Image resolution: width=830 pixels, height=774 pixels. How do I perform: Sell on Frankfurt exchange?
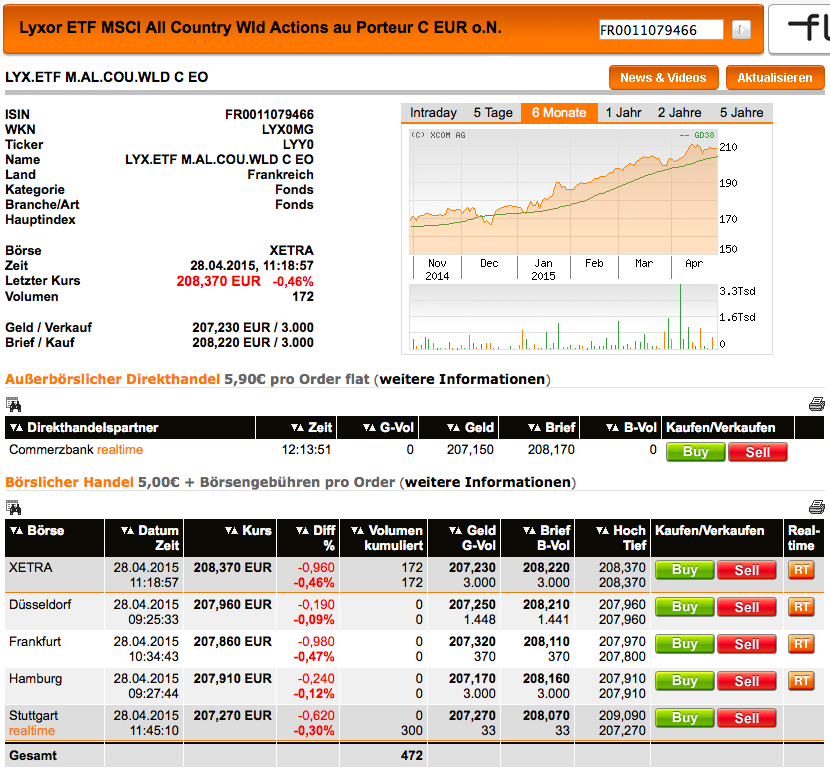(x=746, y=644)
